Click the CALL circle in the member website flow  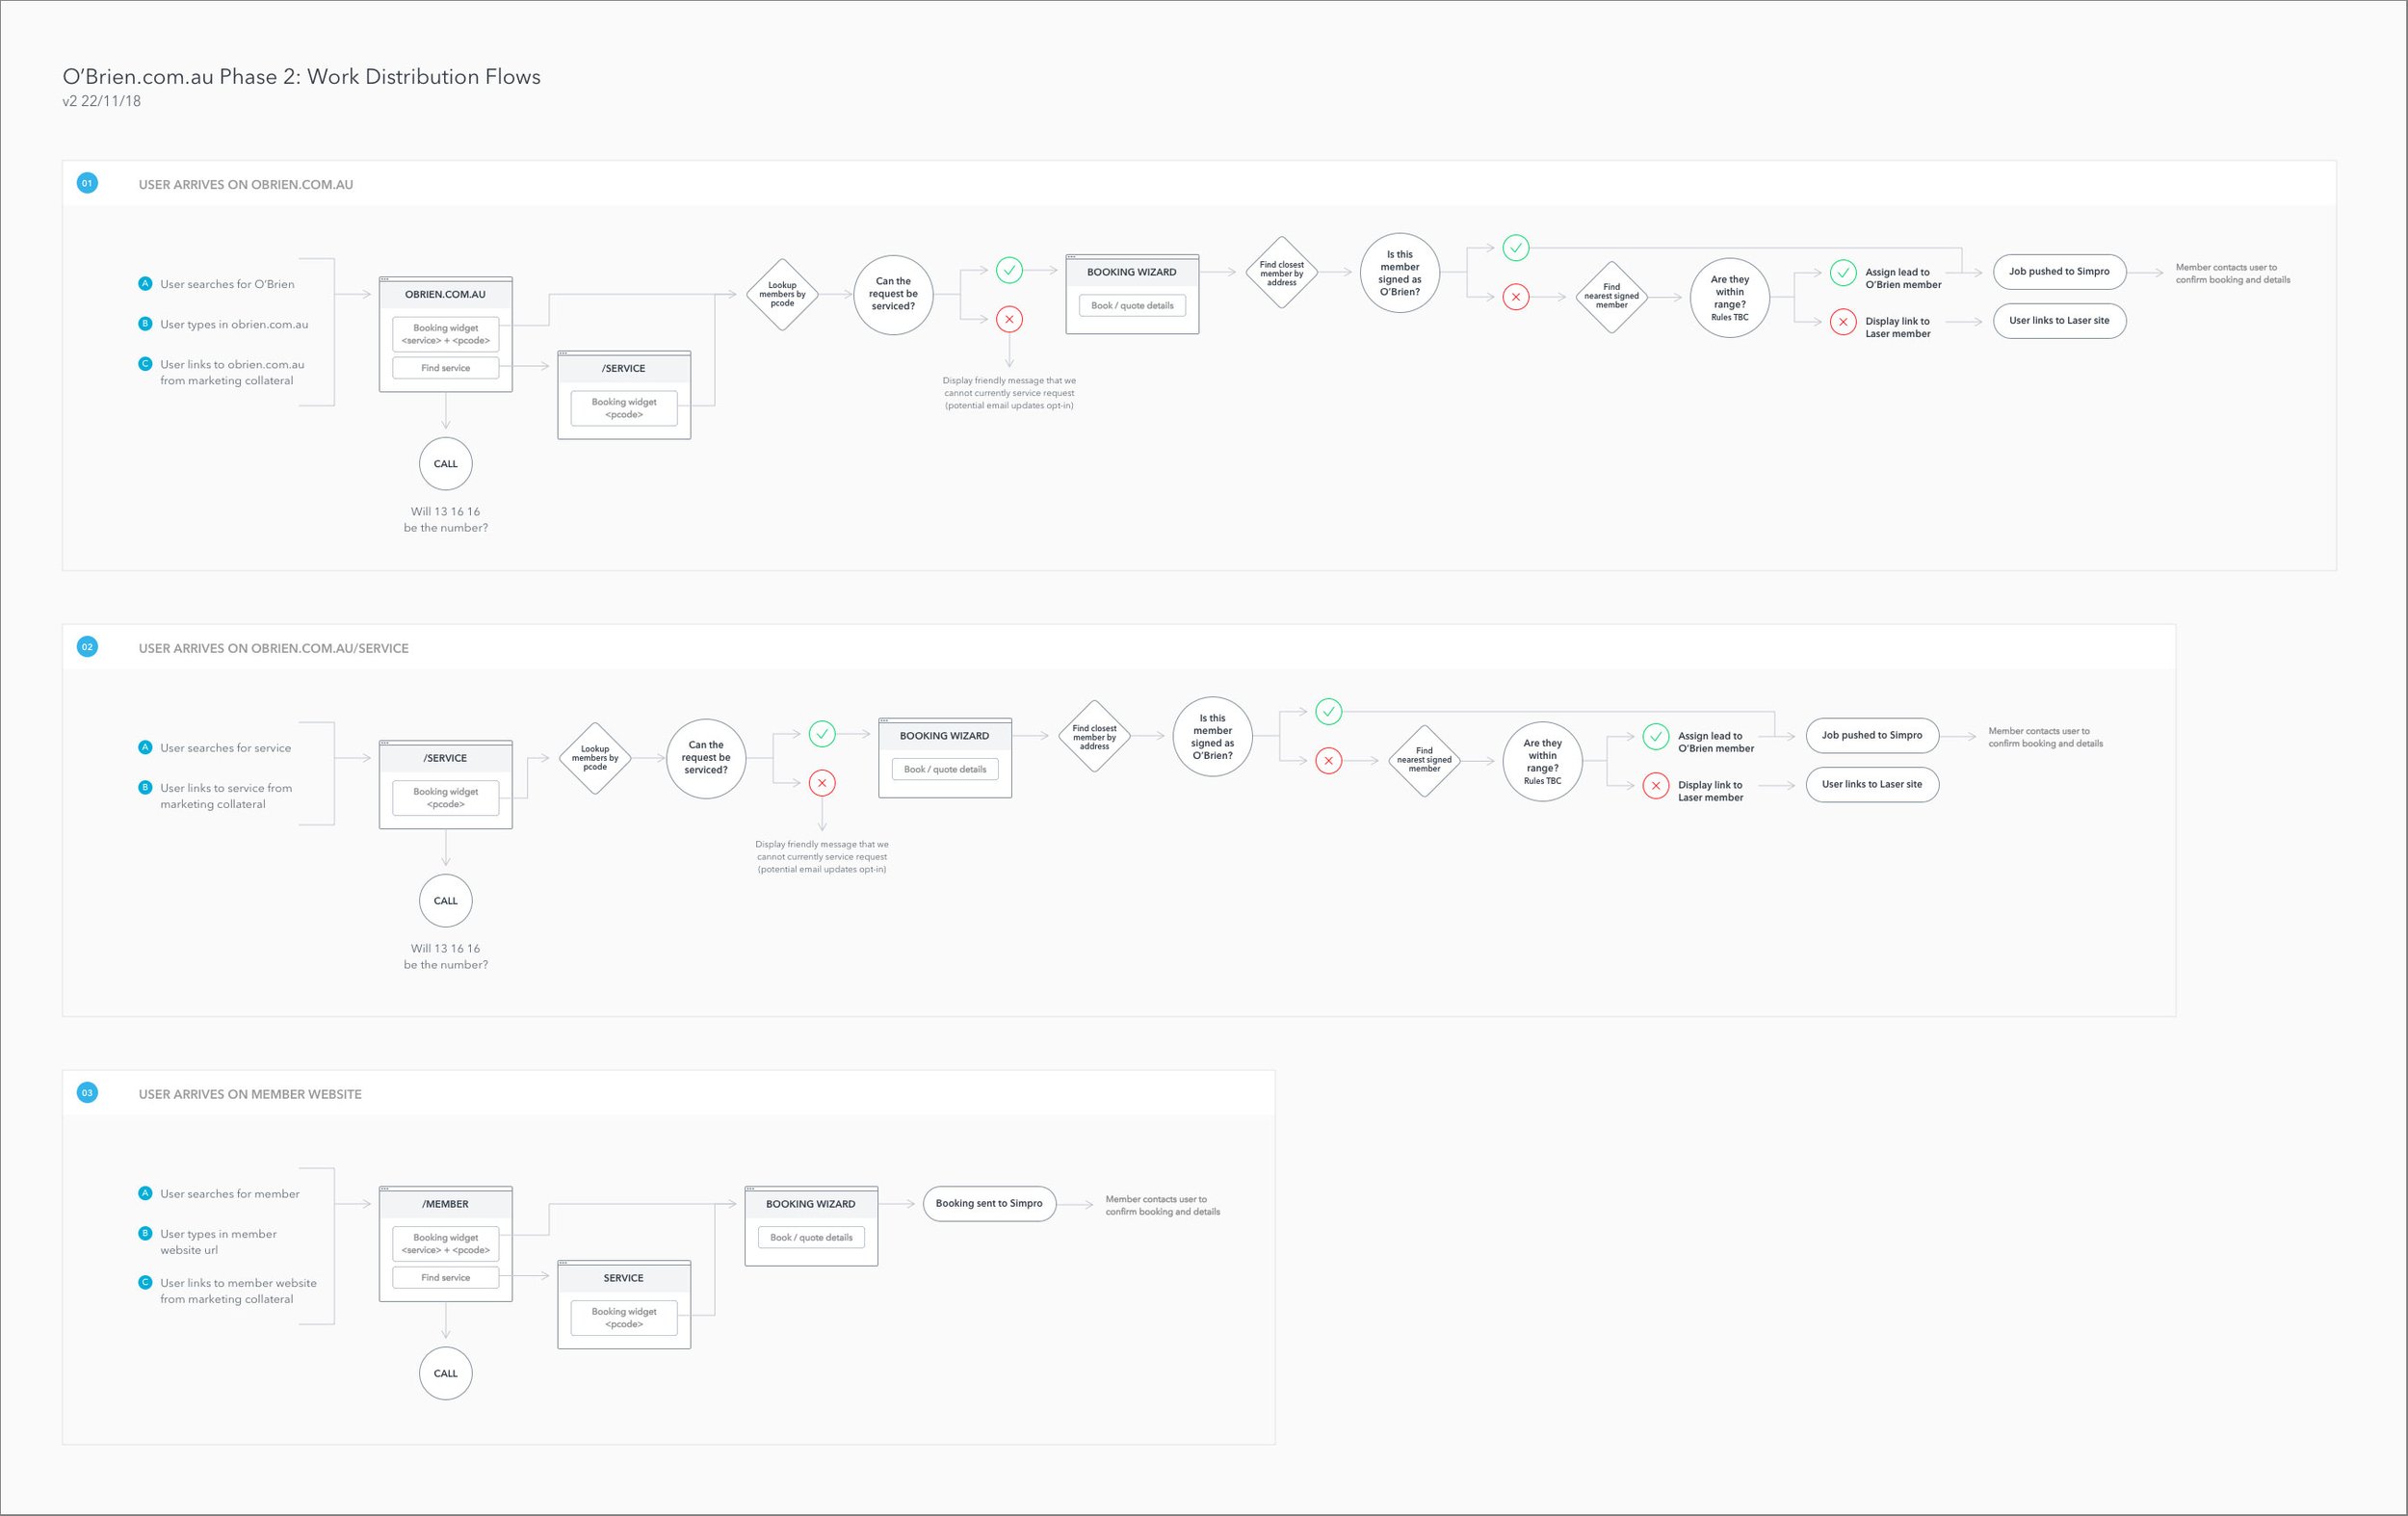[445, 1373]
